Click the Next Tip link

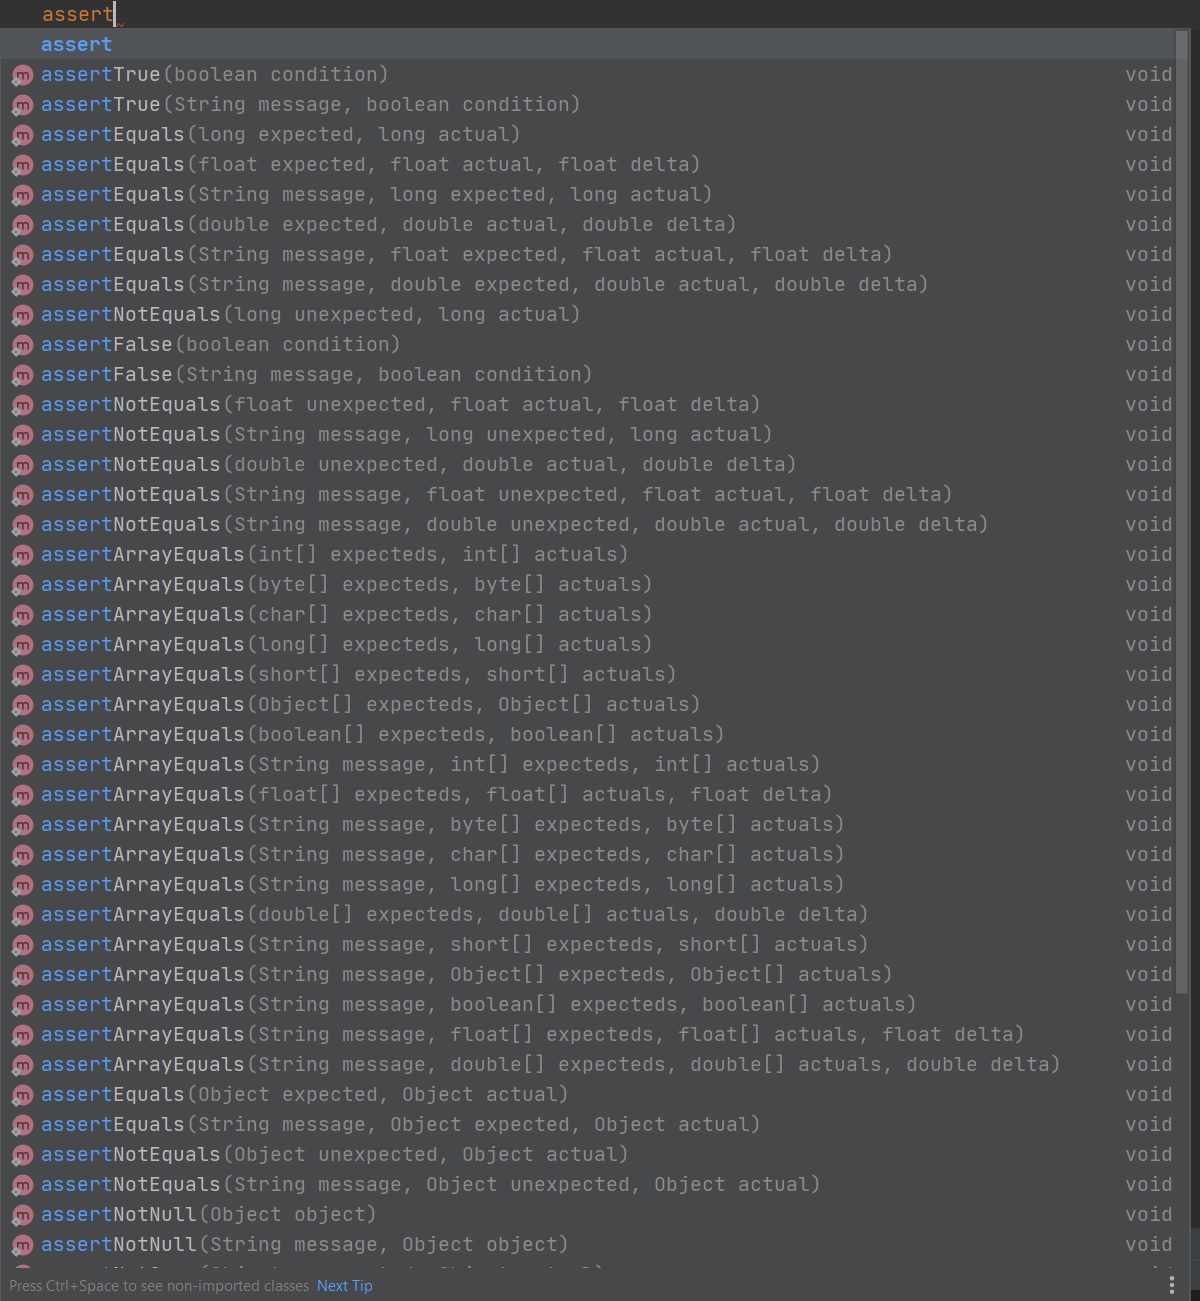[344, 1286]
